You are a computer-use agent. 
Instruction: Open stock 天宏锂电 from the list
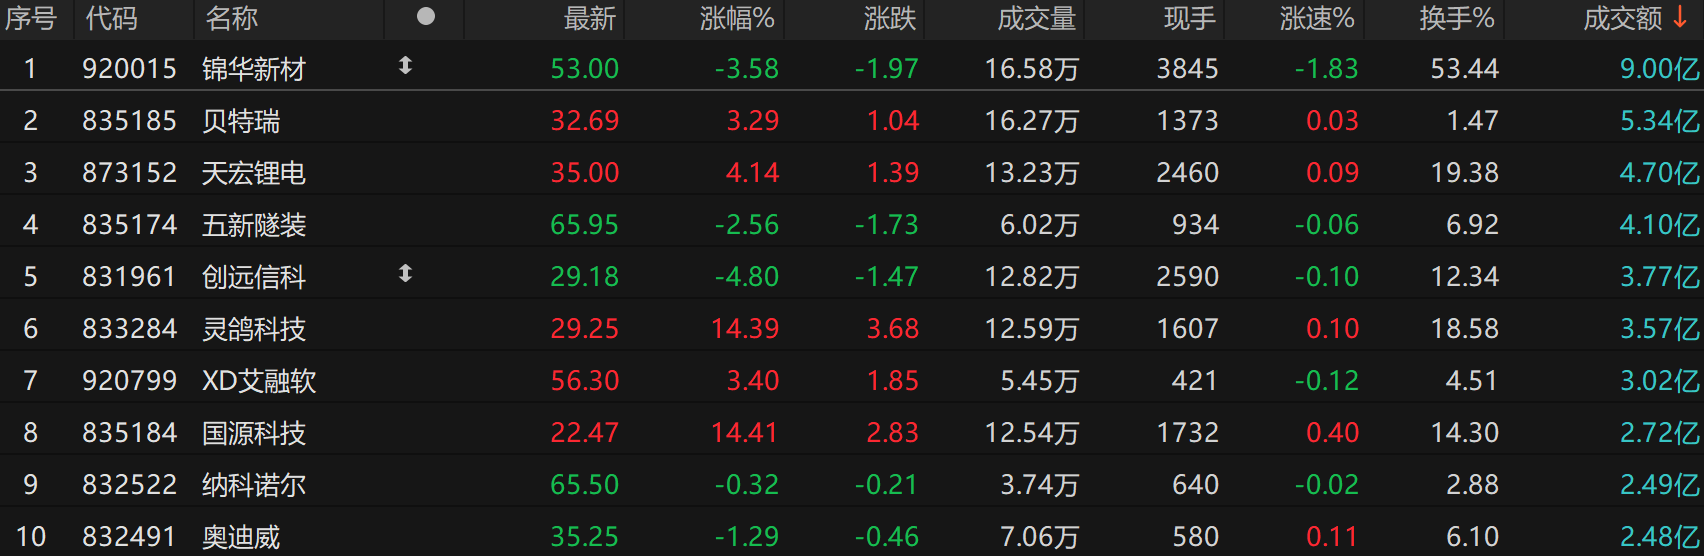click(254, 173)
